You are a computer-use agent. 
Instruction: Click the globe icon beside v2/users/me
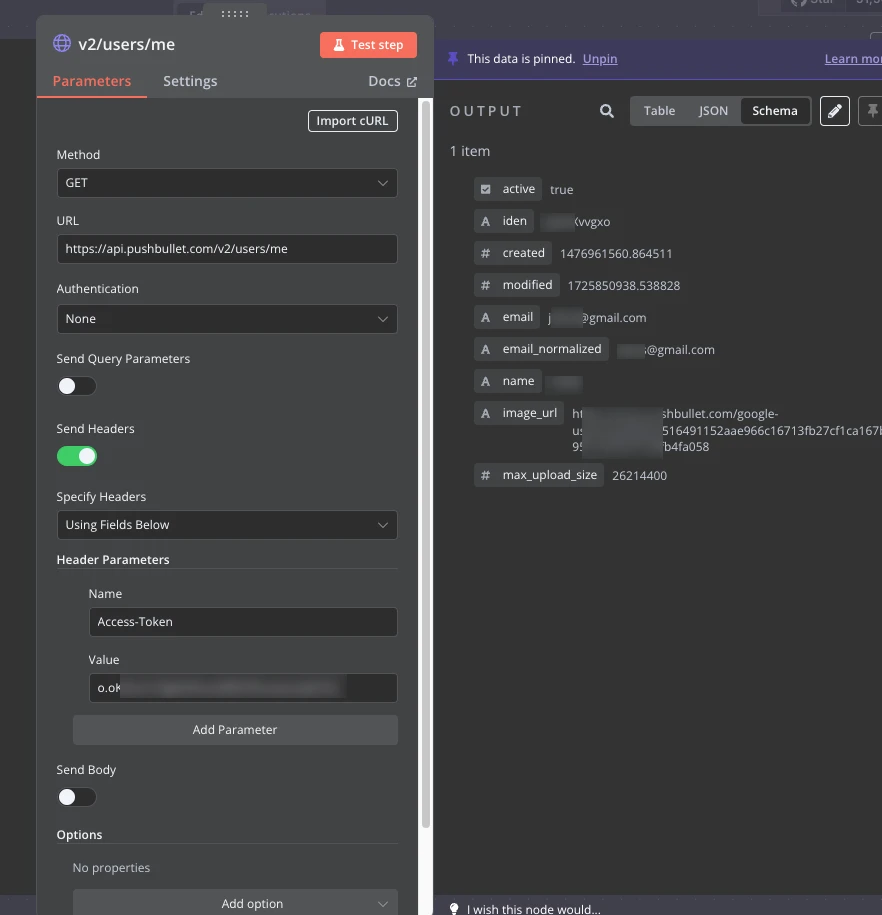62,44
